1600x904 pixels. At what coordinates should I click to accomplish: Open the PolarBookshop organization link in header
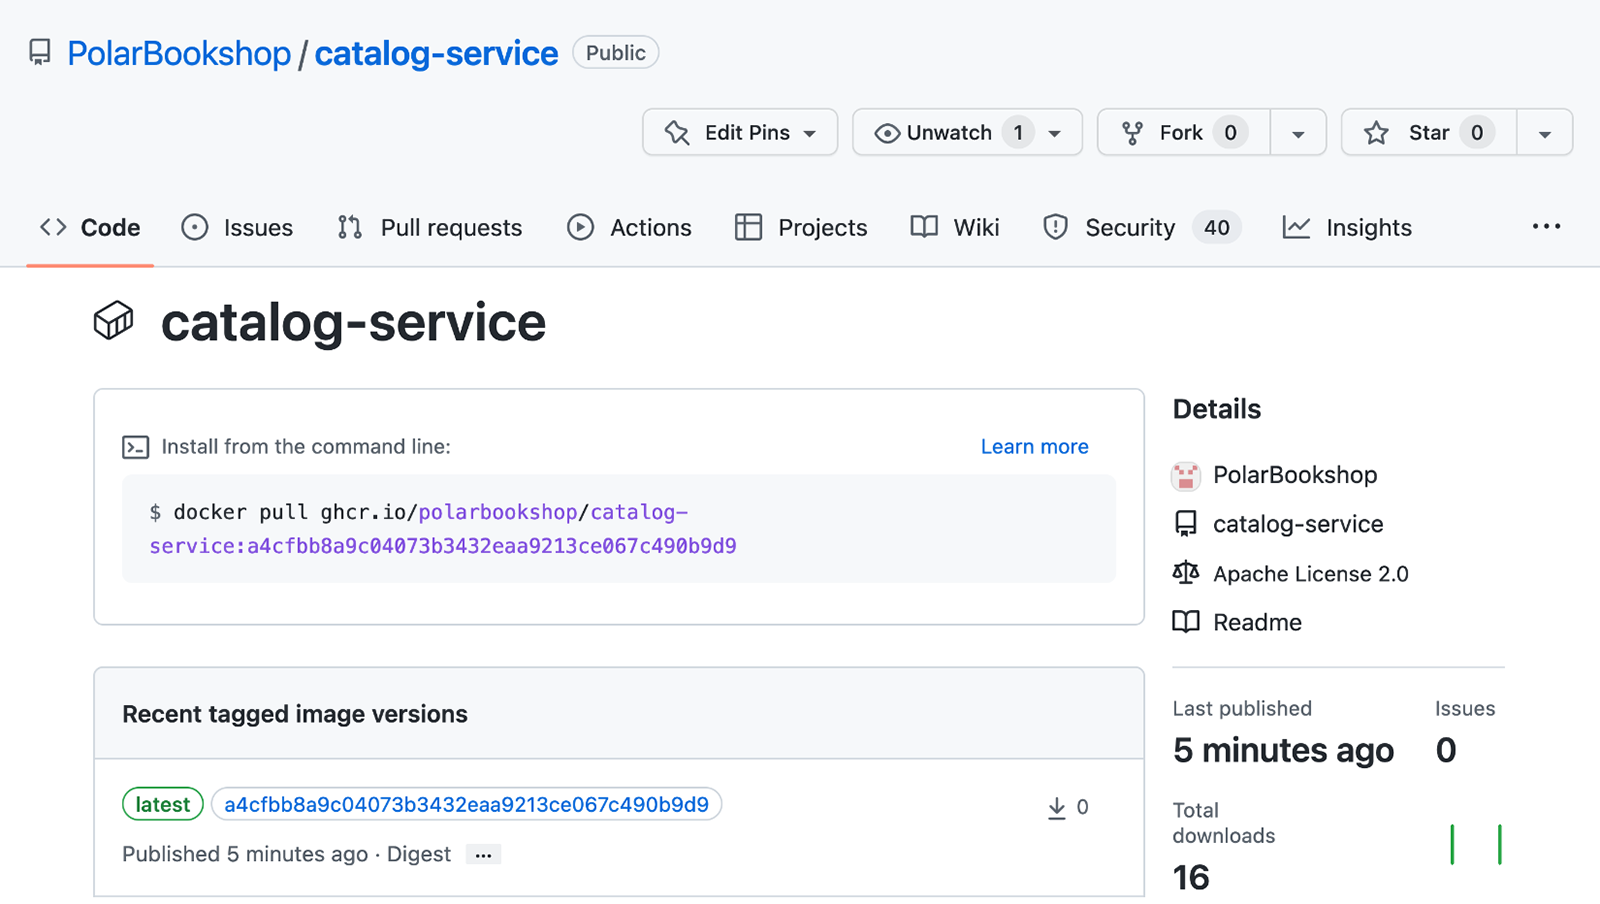pos(179,53)
